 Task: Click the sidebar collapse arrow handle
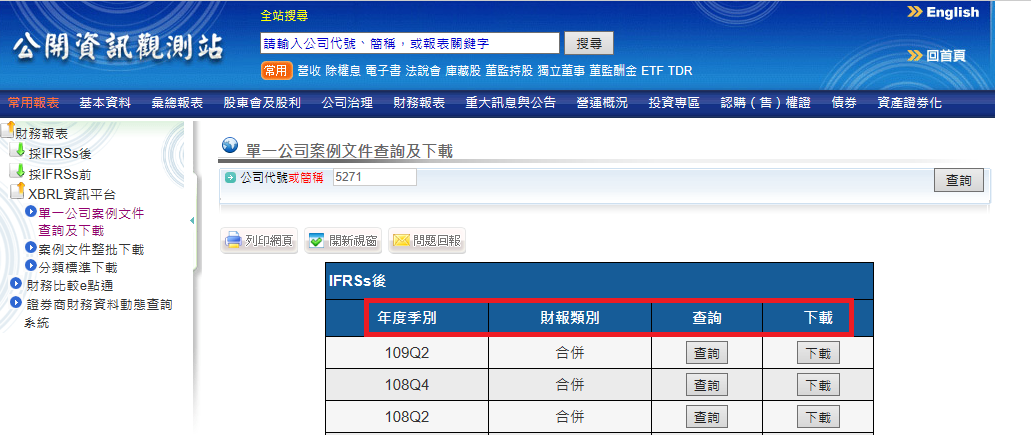(193, 221)
